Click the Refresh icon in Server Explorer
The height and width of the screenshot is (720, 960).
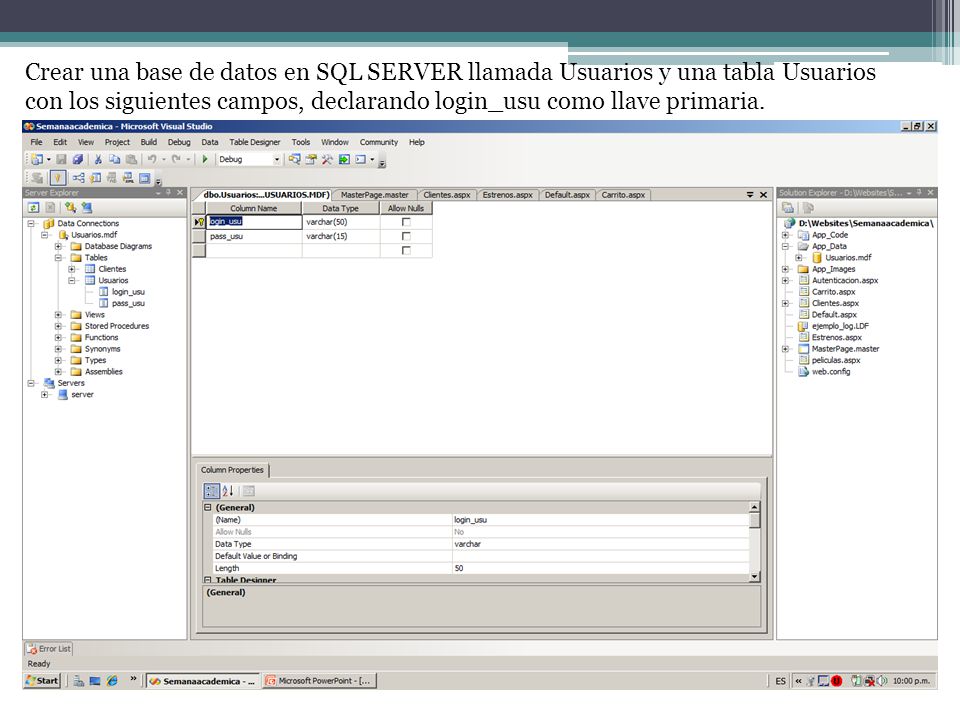[34, 208]
